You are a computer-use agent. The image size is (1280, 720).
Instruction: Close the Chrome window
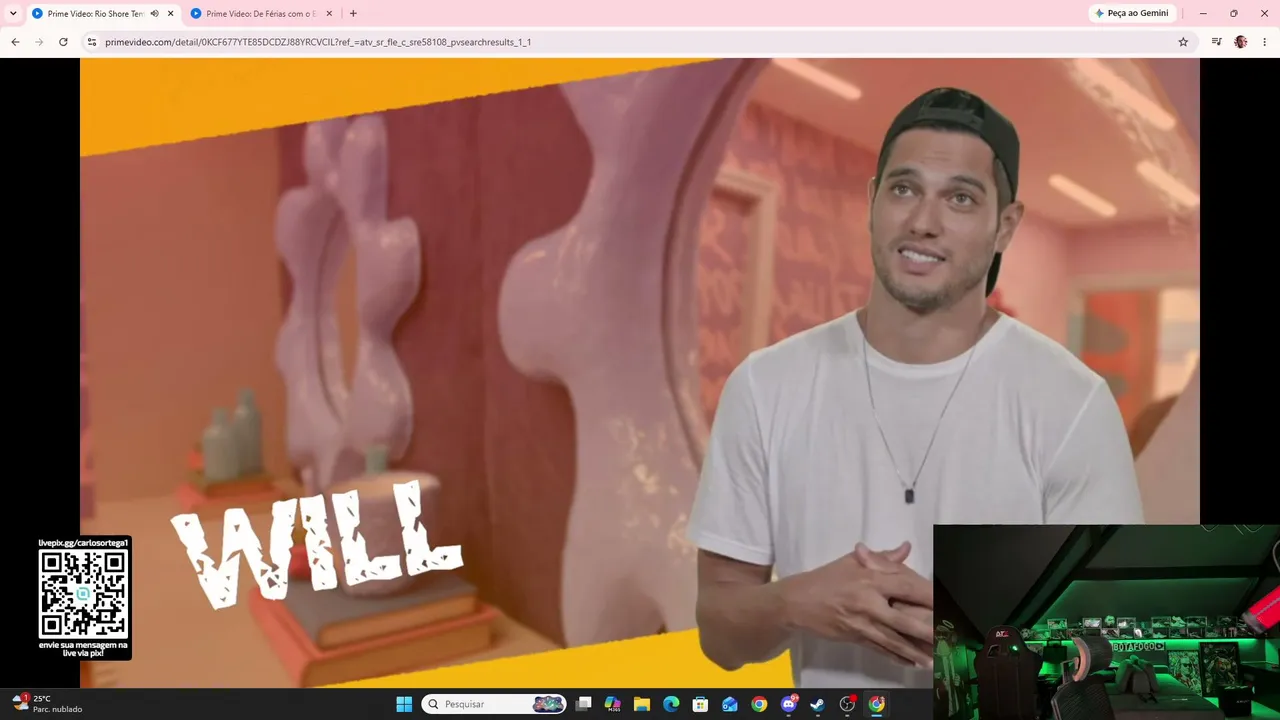[x=1264, y=13]
